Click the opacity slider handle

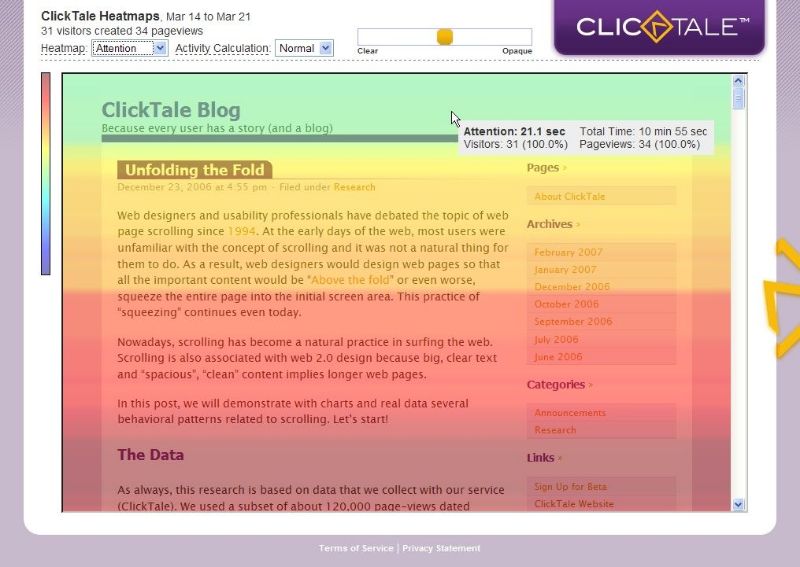point(445,37)
